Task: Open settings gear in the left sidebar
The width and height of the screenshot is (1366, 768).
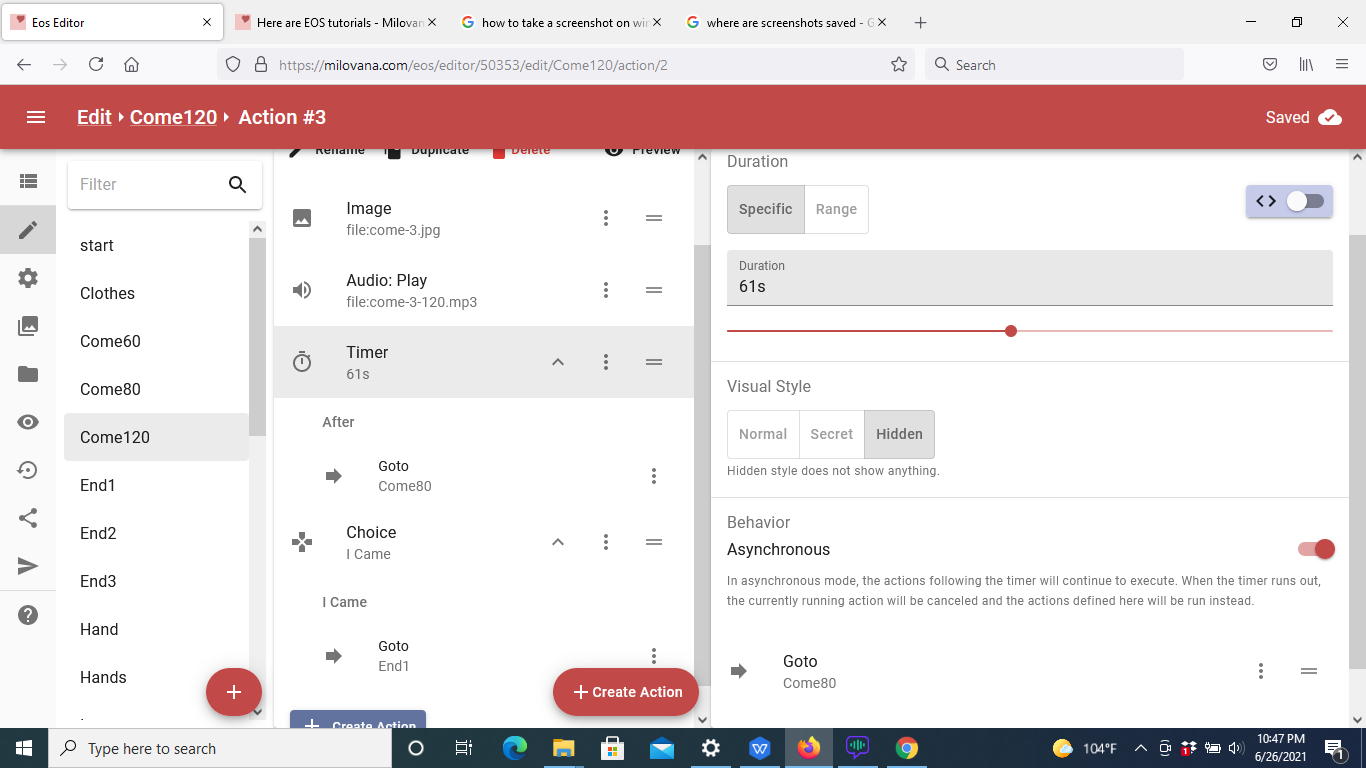Action: (28, 278)
